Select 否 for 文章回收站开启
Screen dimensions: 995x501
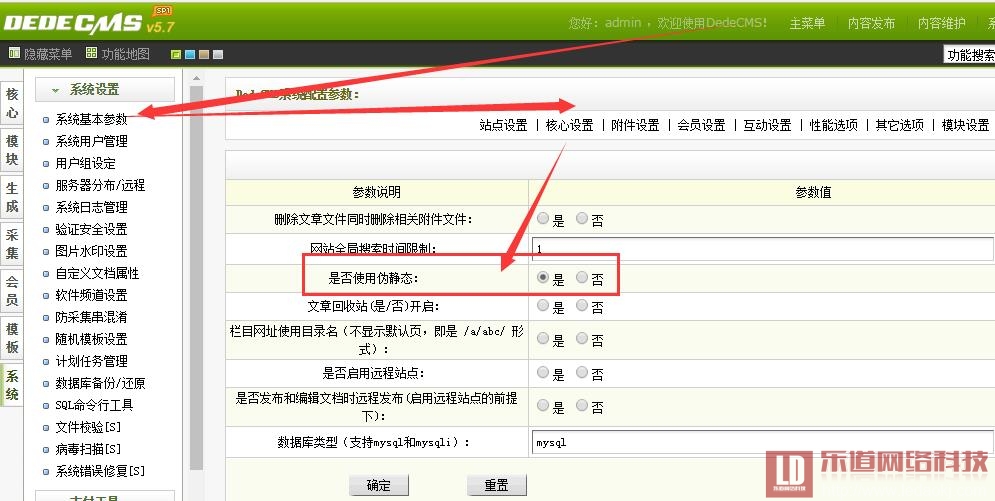[x=582, y=306]
